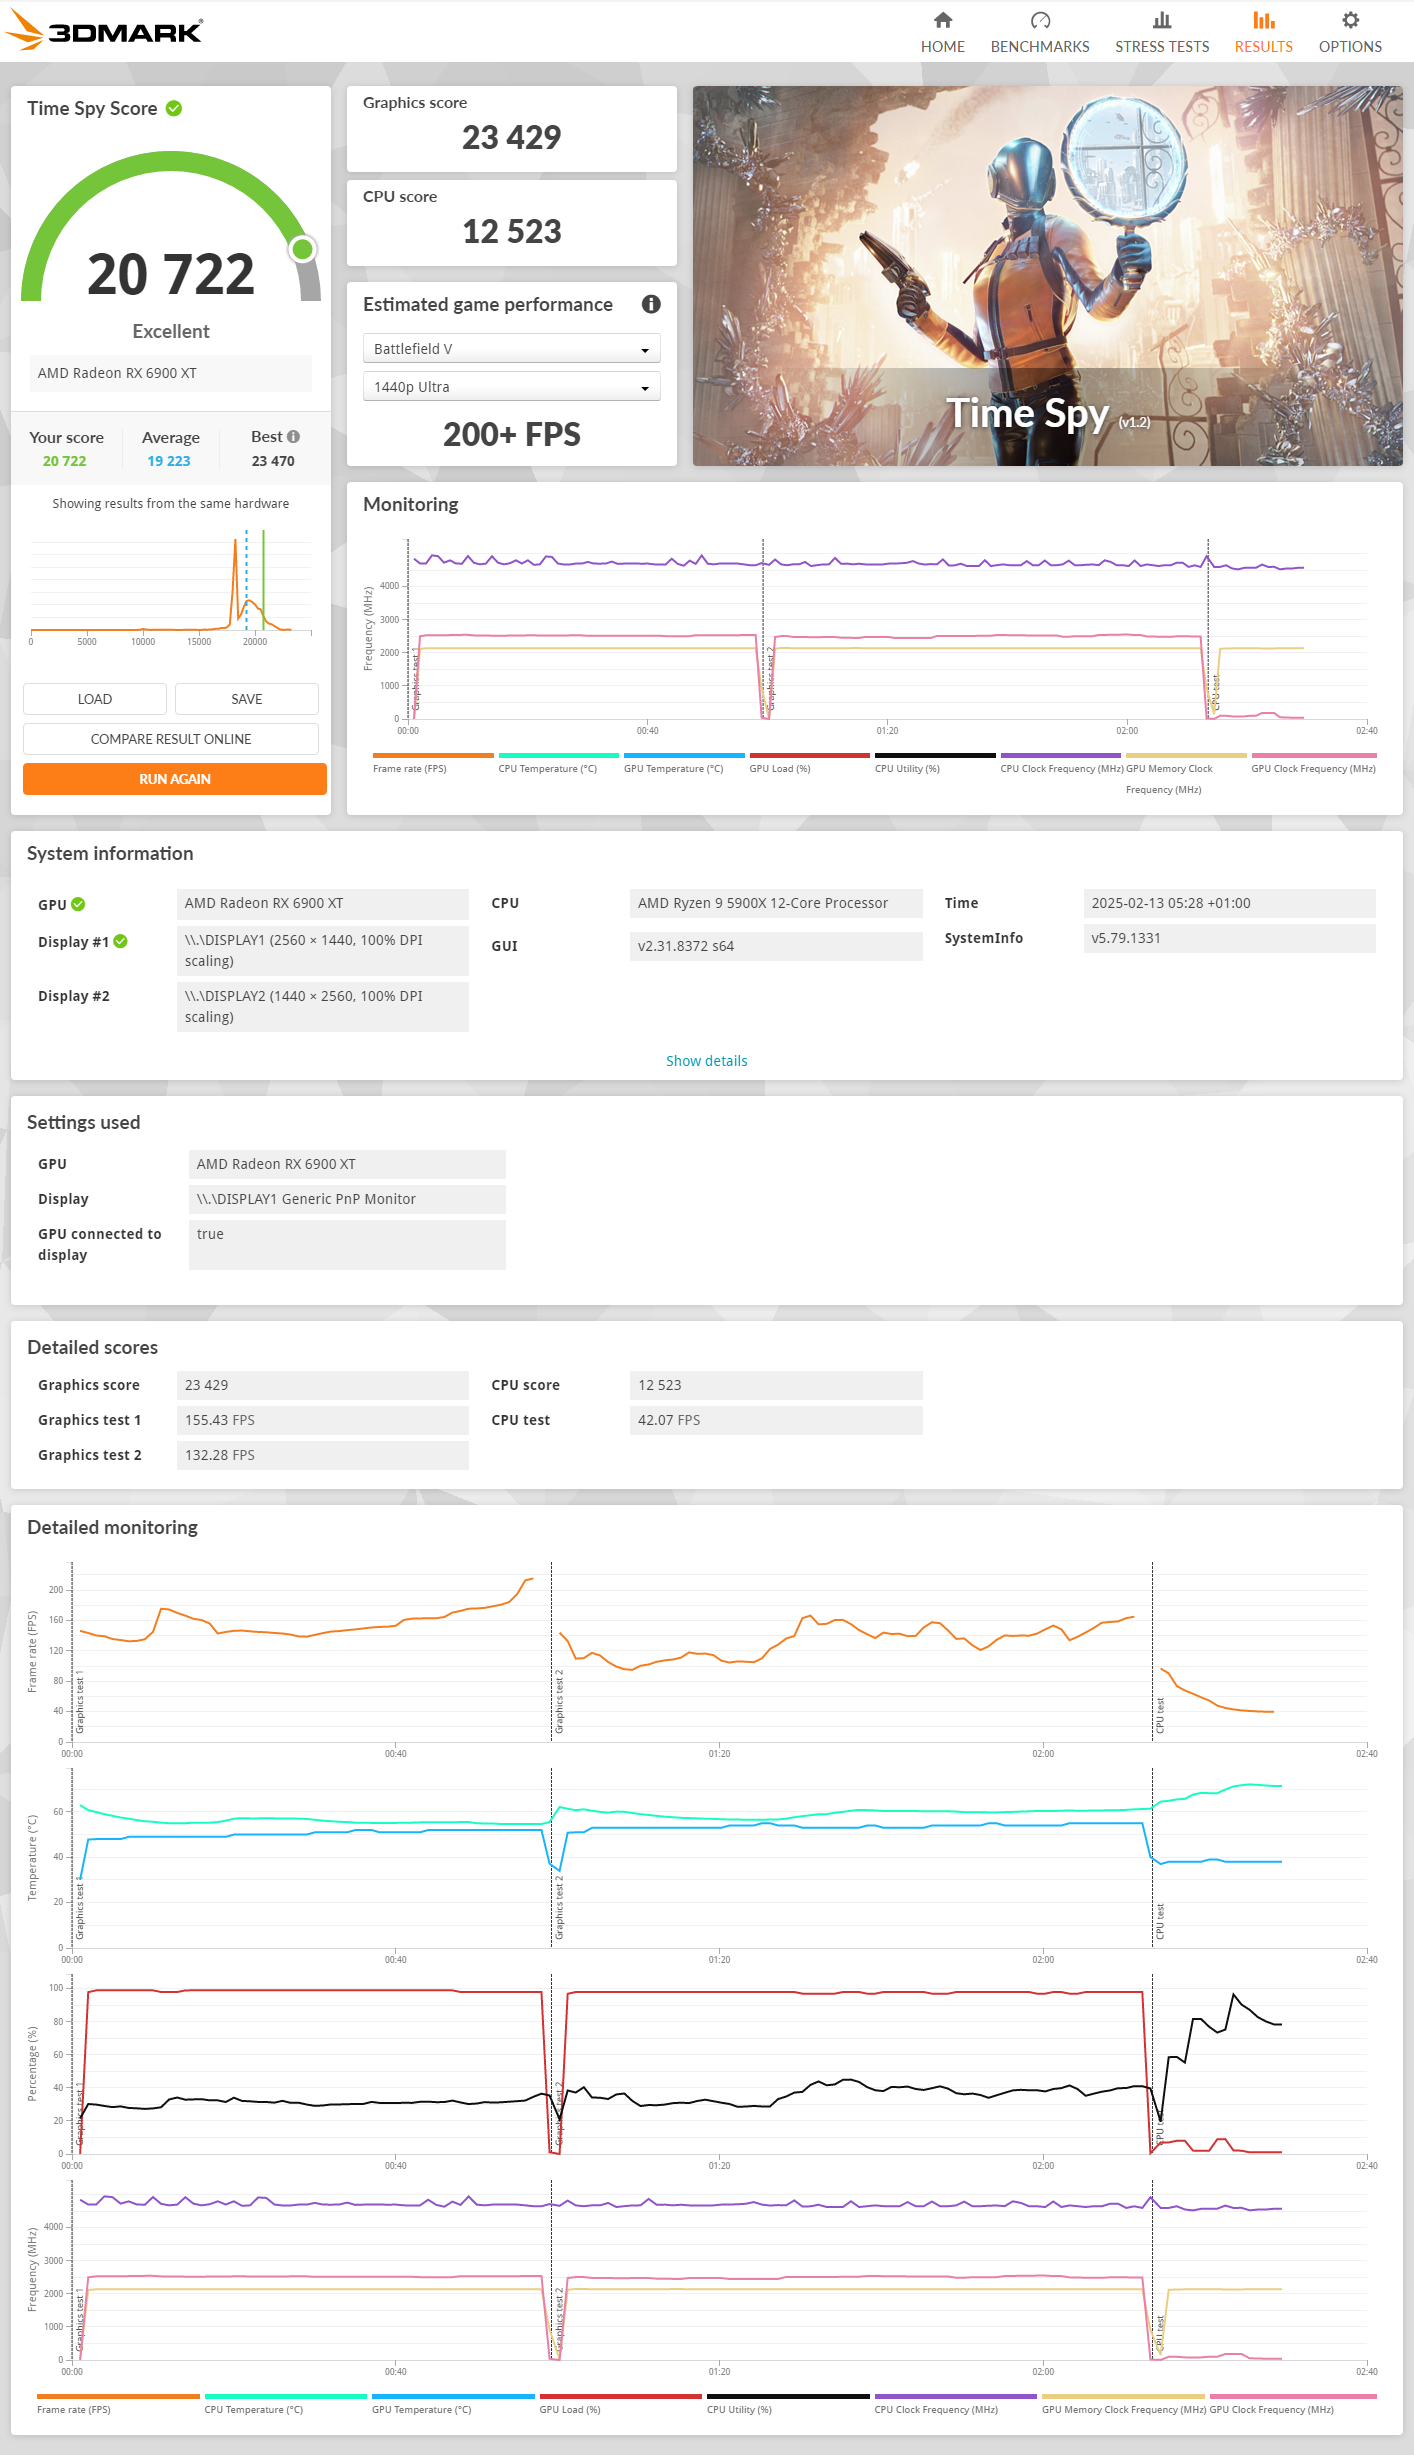This screenshot has width=1414, height=2455.
Task: Toggle GPU Load (%) legend in Monitoring
Action: [809, 763]
